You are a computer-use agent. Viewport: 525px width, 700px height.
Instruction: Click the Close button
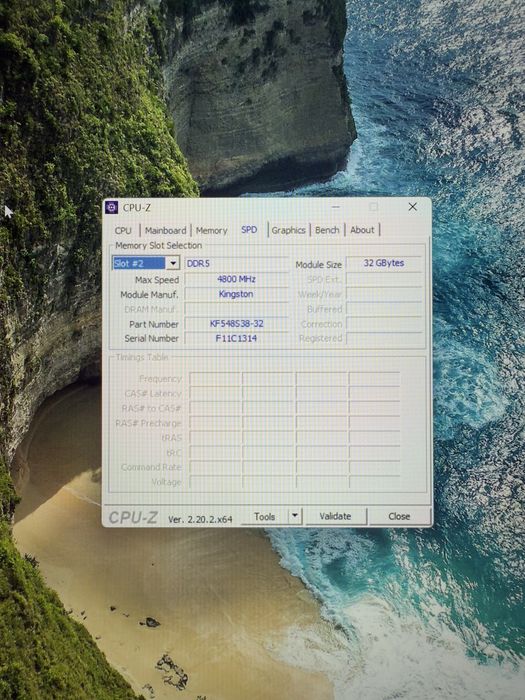[x=399, y=516]
